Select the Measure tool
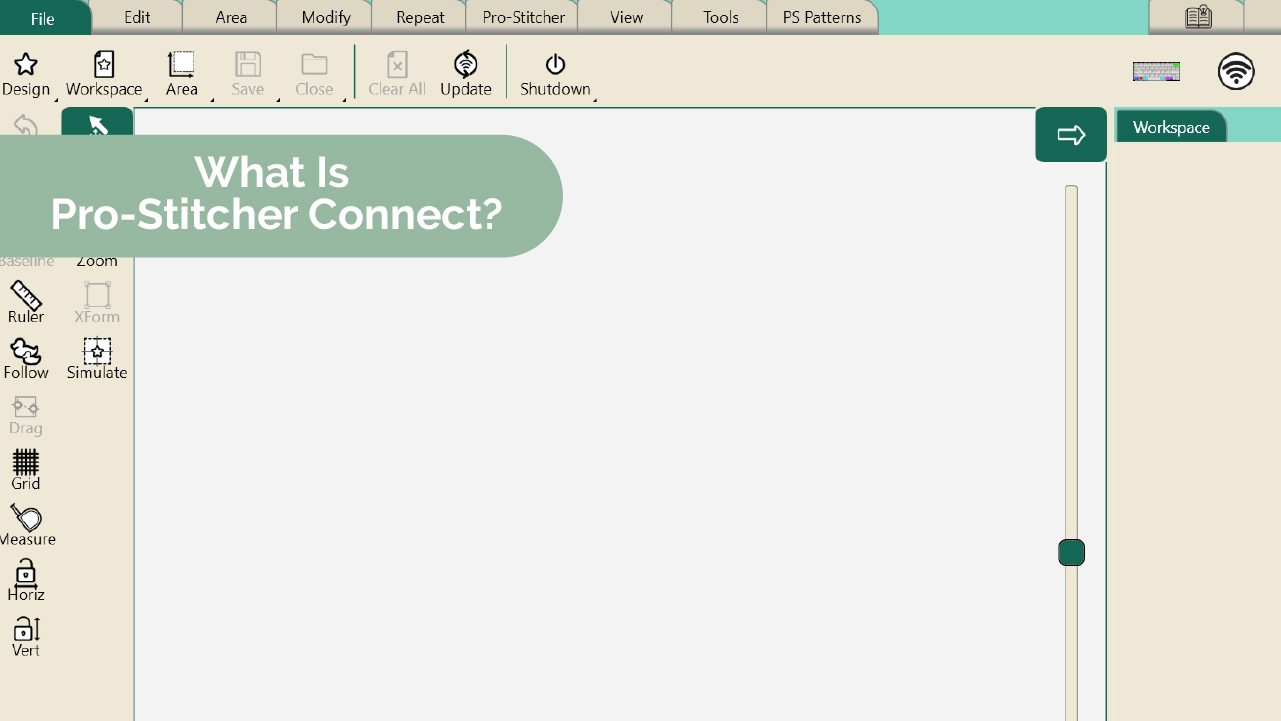The image size is (1281, 721). (26, 519)
